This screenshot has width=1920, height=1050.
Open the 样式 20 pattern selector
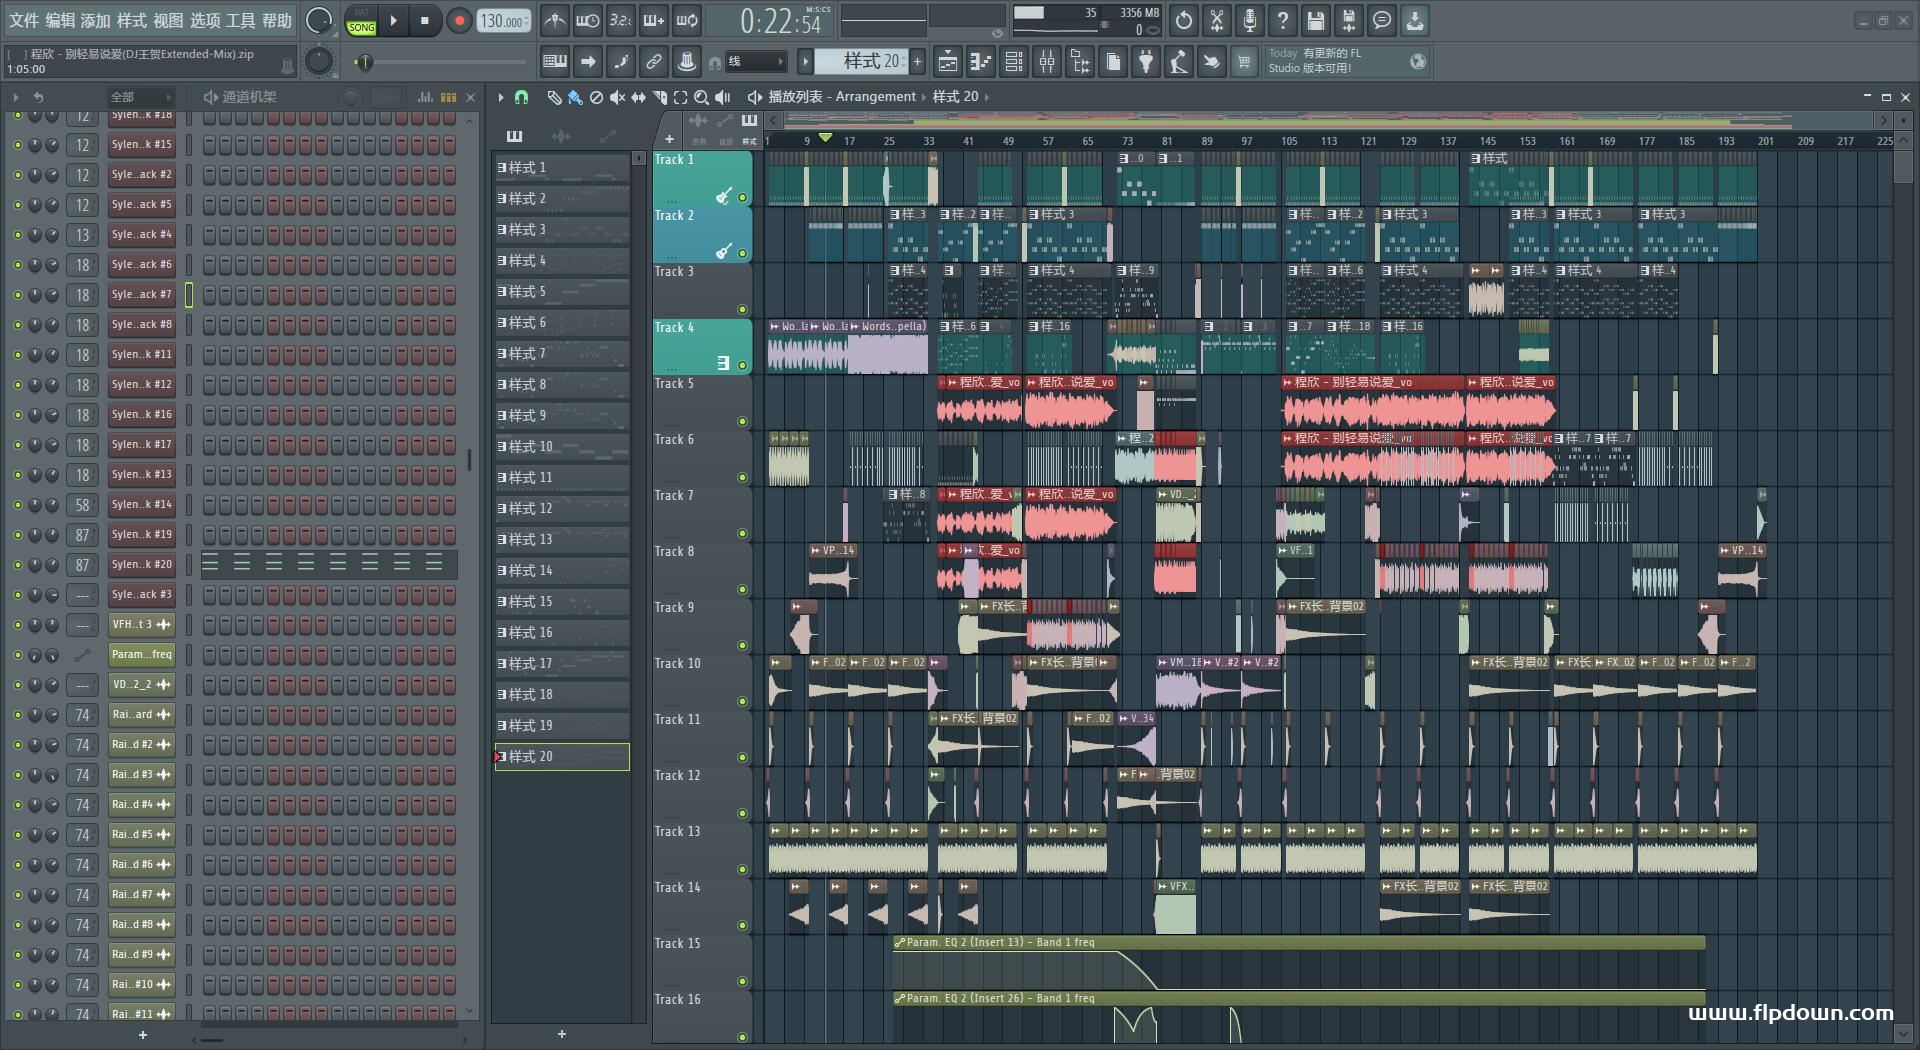[860, 62]
